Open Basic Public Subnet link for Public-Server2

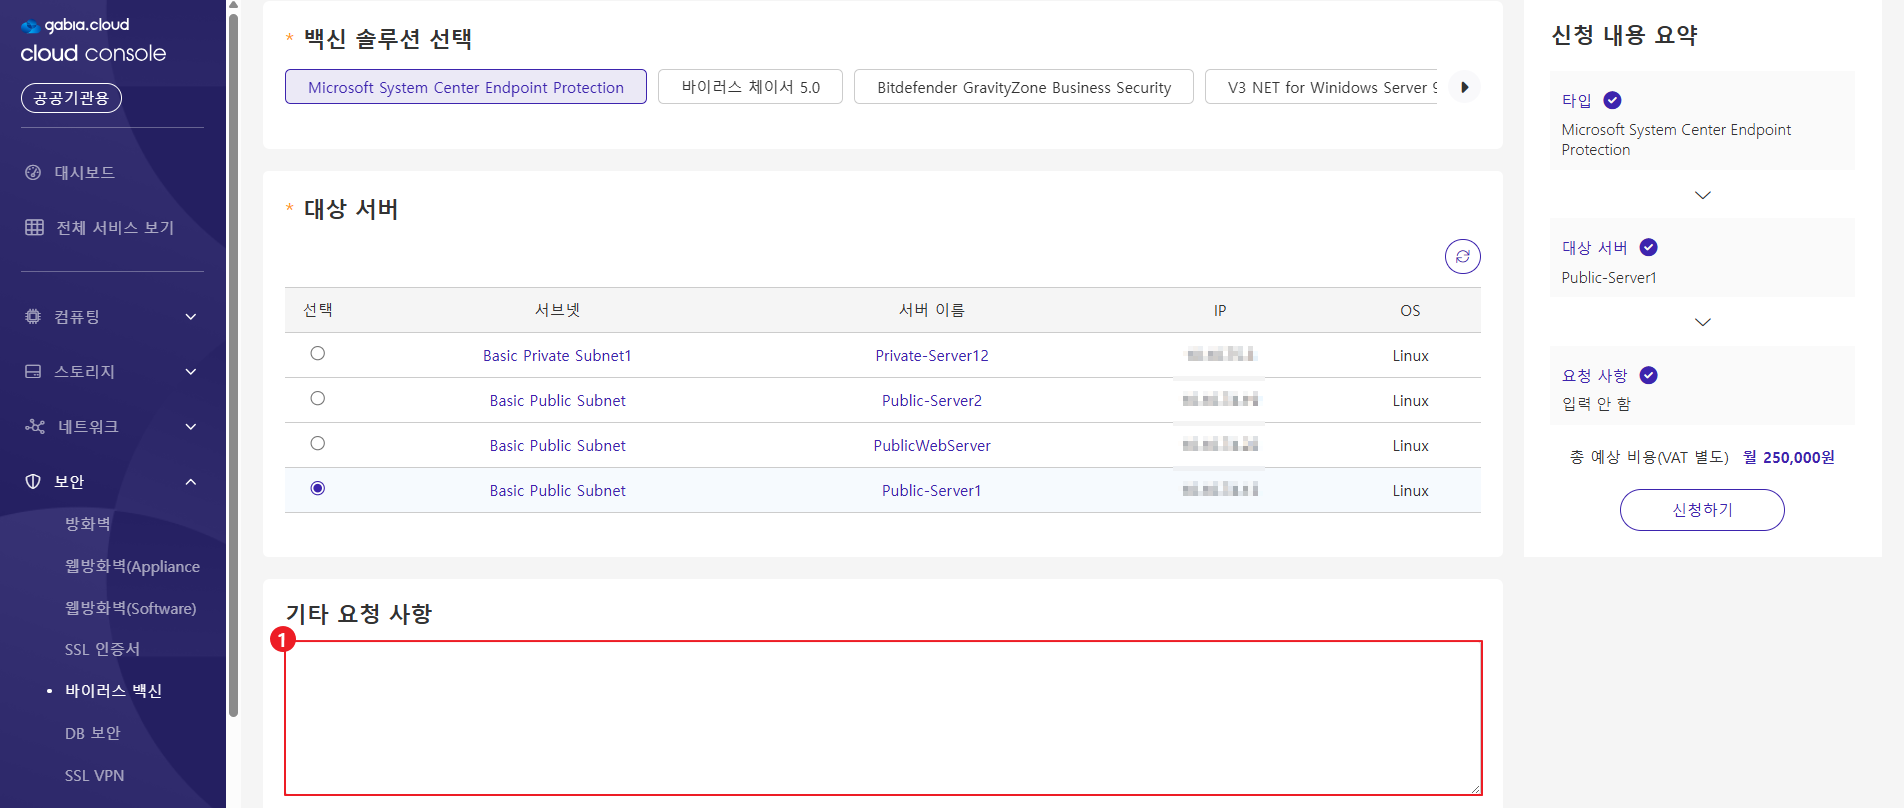pyautogui.click(x=557, y=400)
